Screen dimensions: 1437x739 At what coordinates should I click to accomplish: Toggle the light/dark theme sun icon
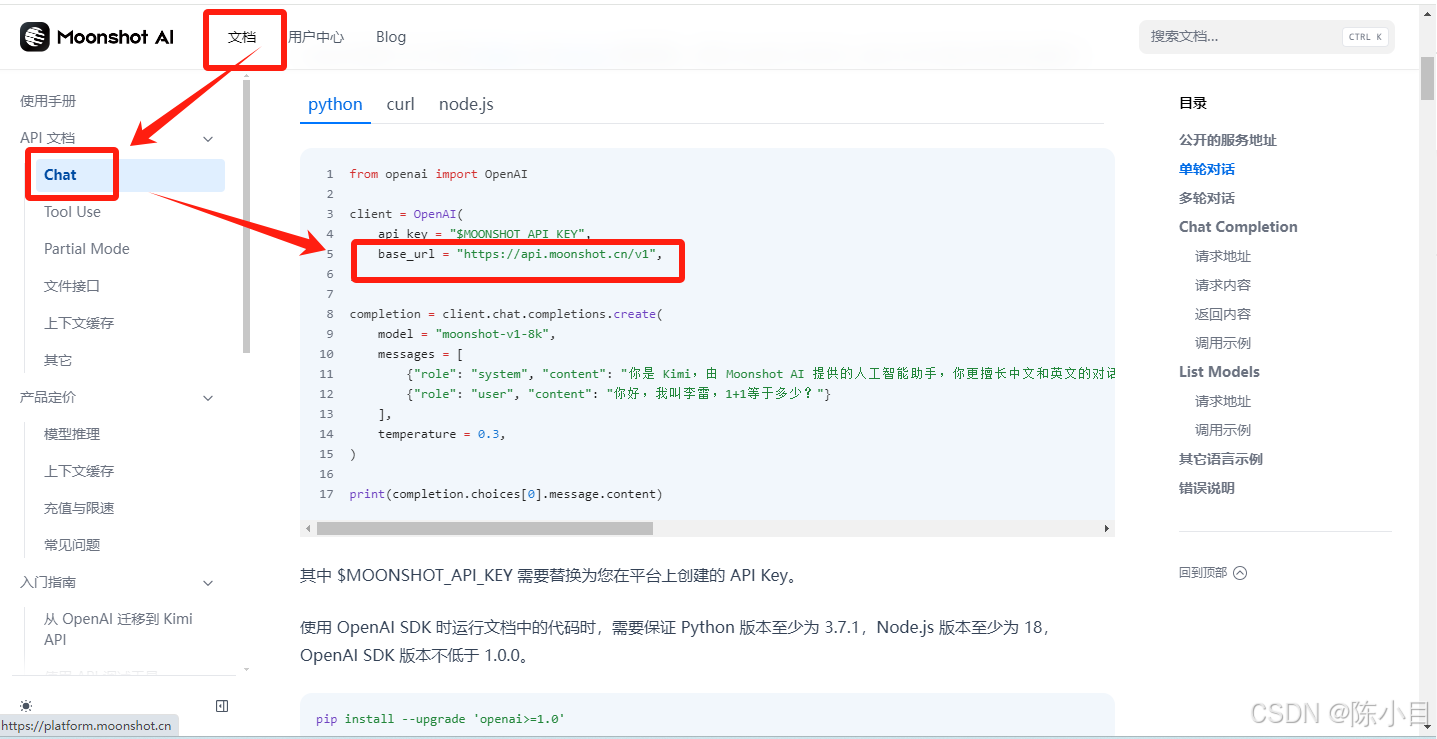click(x=26, y=706)
